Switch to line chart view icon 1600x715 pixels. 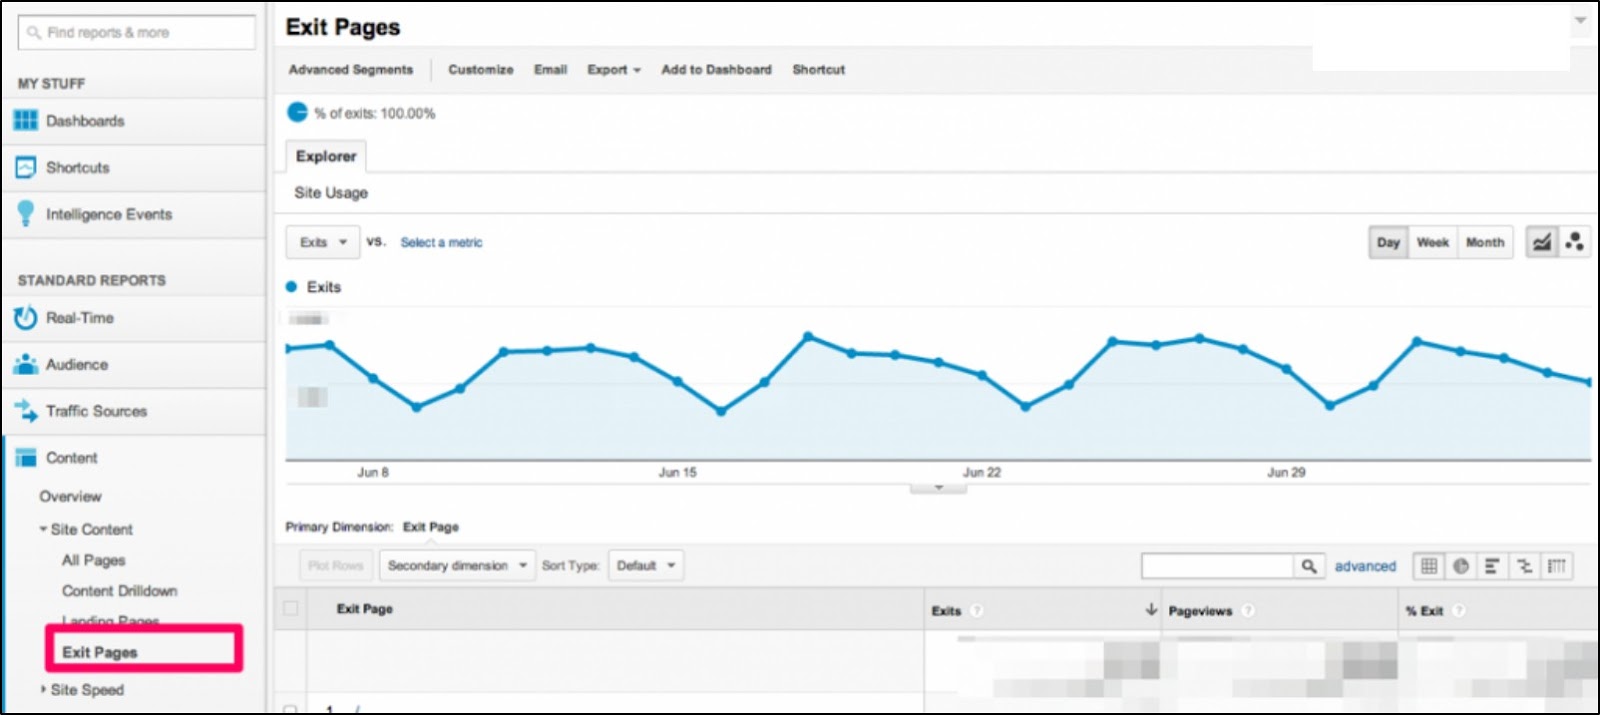(1542, 242)
